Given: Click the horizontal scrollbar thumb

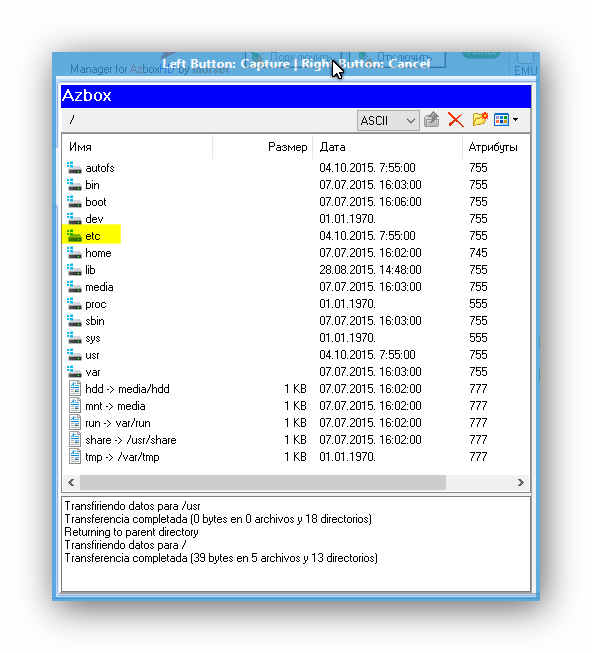Looking at the screenshot, I should pyautogui.click(x=263, y=482).
